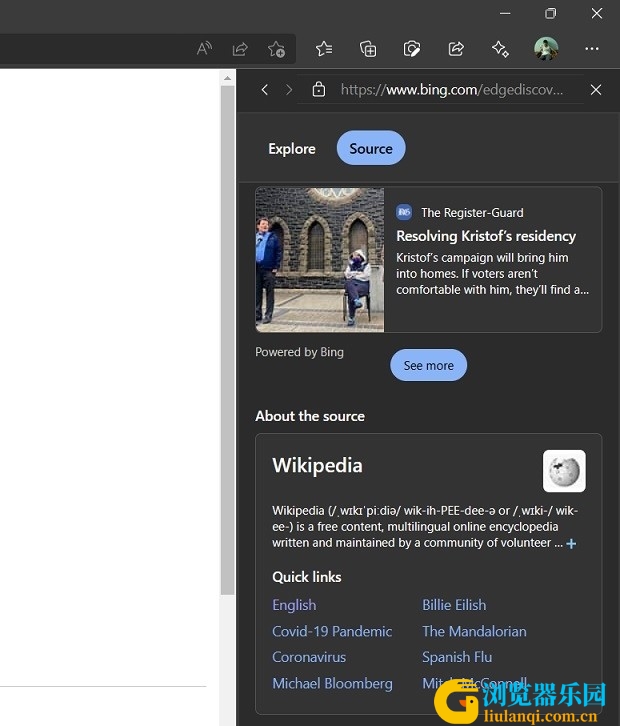620x726 pixels.
Task: Open the English quick link
Action: click(294, 605)
